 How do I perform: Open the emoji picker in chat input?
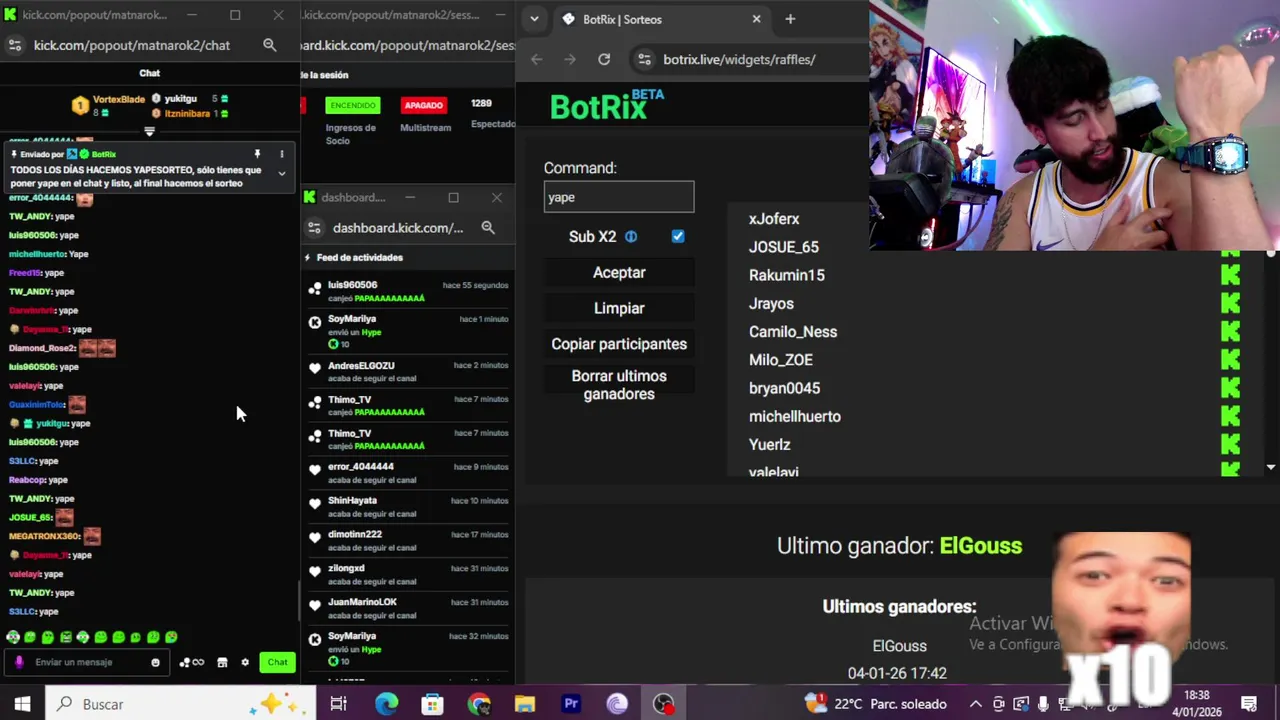point(155,662)
